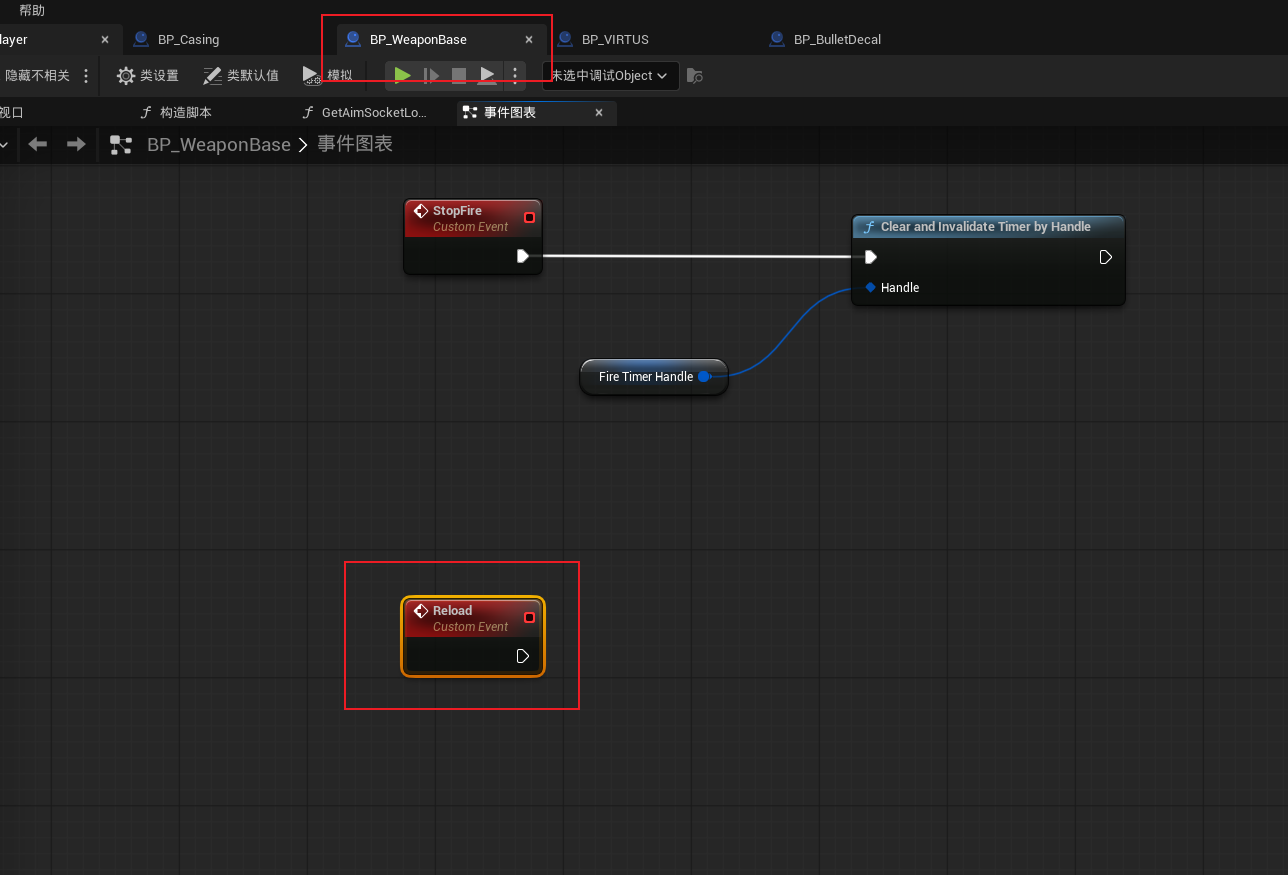Viewport: 1288px width, 875px height.
Task: Click the blueprint graph icon in the breadcrumb
Action: (121, 145)
